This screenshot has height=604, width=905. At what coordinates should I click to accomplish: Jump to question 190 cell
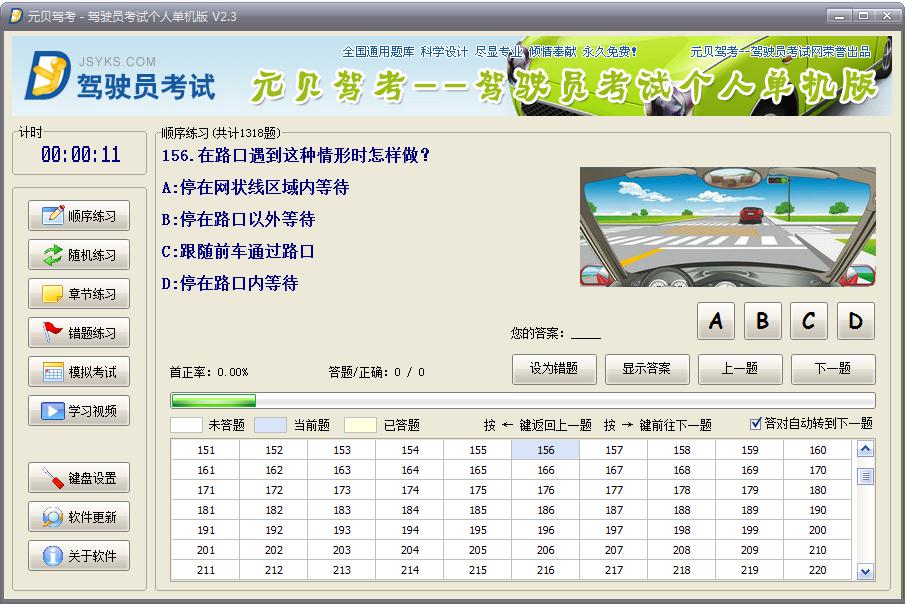point(817,510)
